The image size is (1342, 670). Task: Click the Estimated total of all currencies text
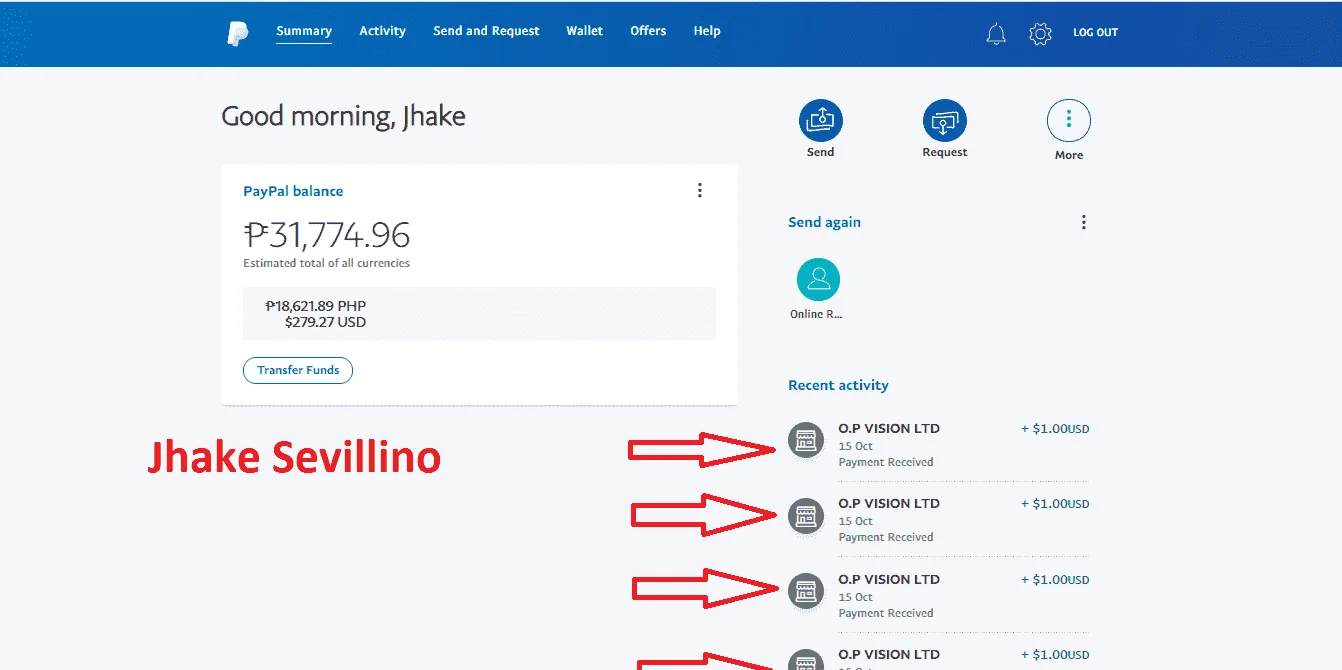pos(326,263)
